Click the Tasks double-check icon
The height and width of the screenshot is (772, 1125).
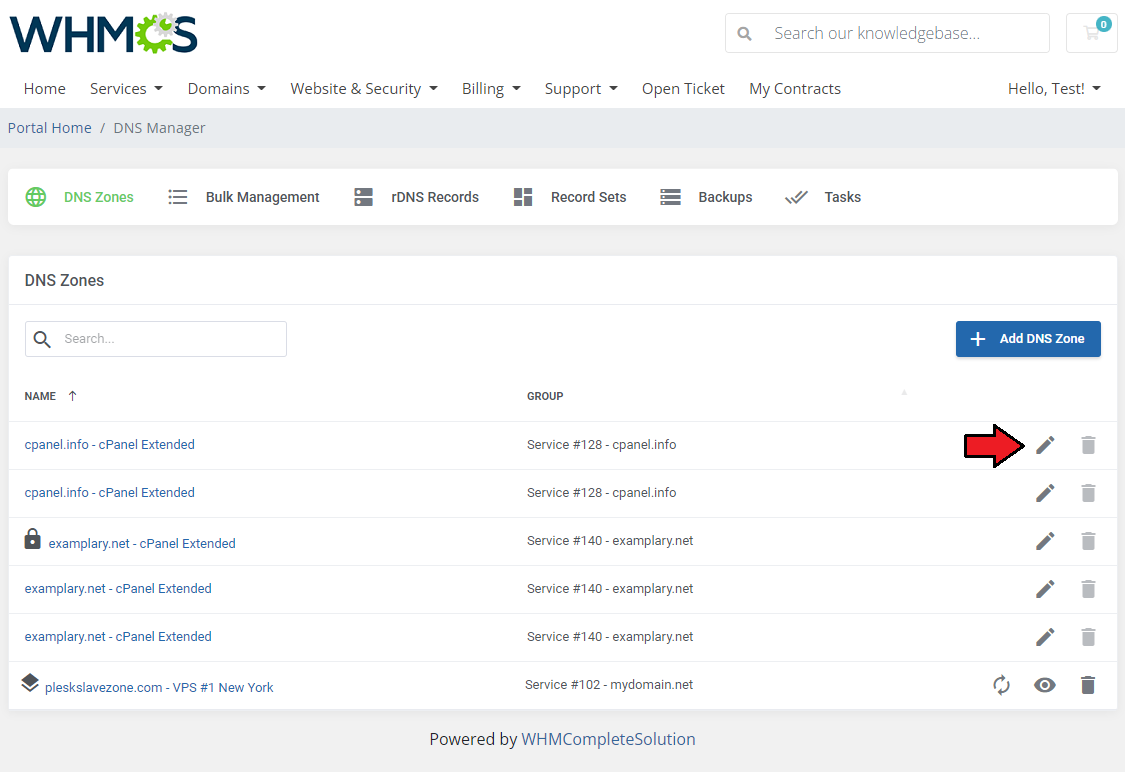coord(796,197)
